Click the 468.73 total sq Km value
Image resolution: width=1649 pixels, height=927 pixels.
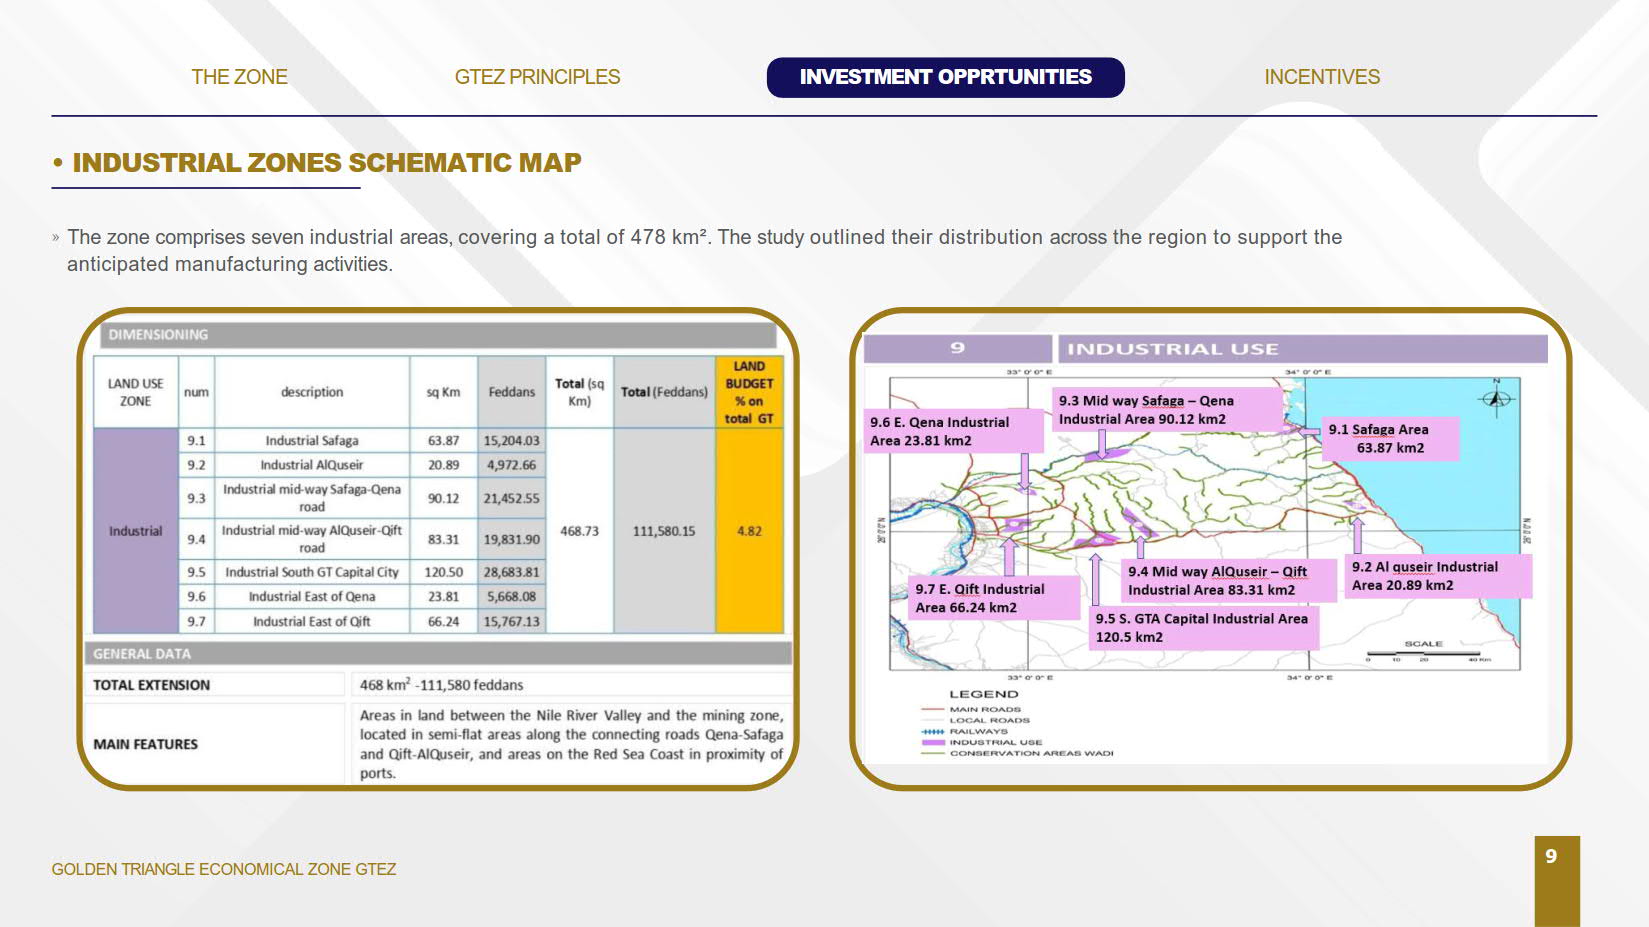coord(579,531)
